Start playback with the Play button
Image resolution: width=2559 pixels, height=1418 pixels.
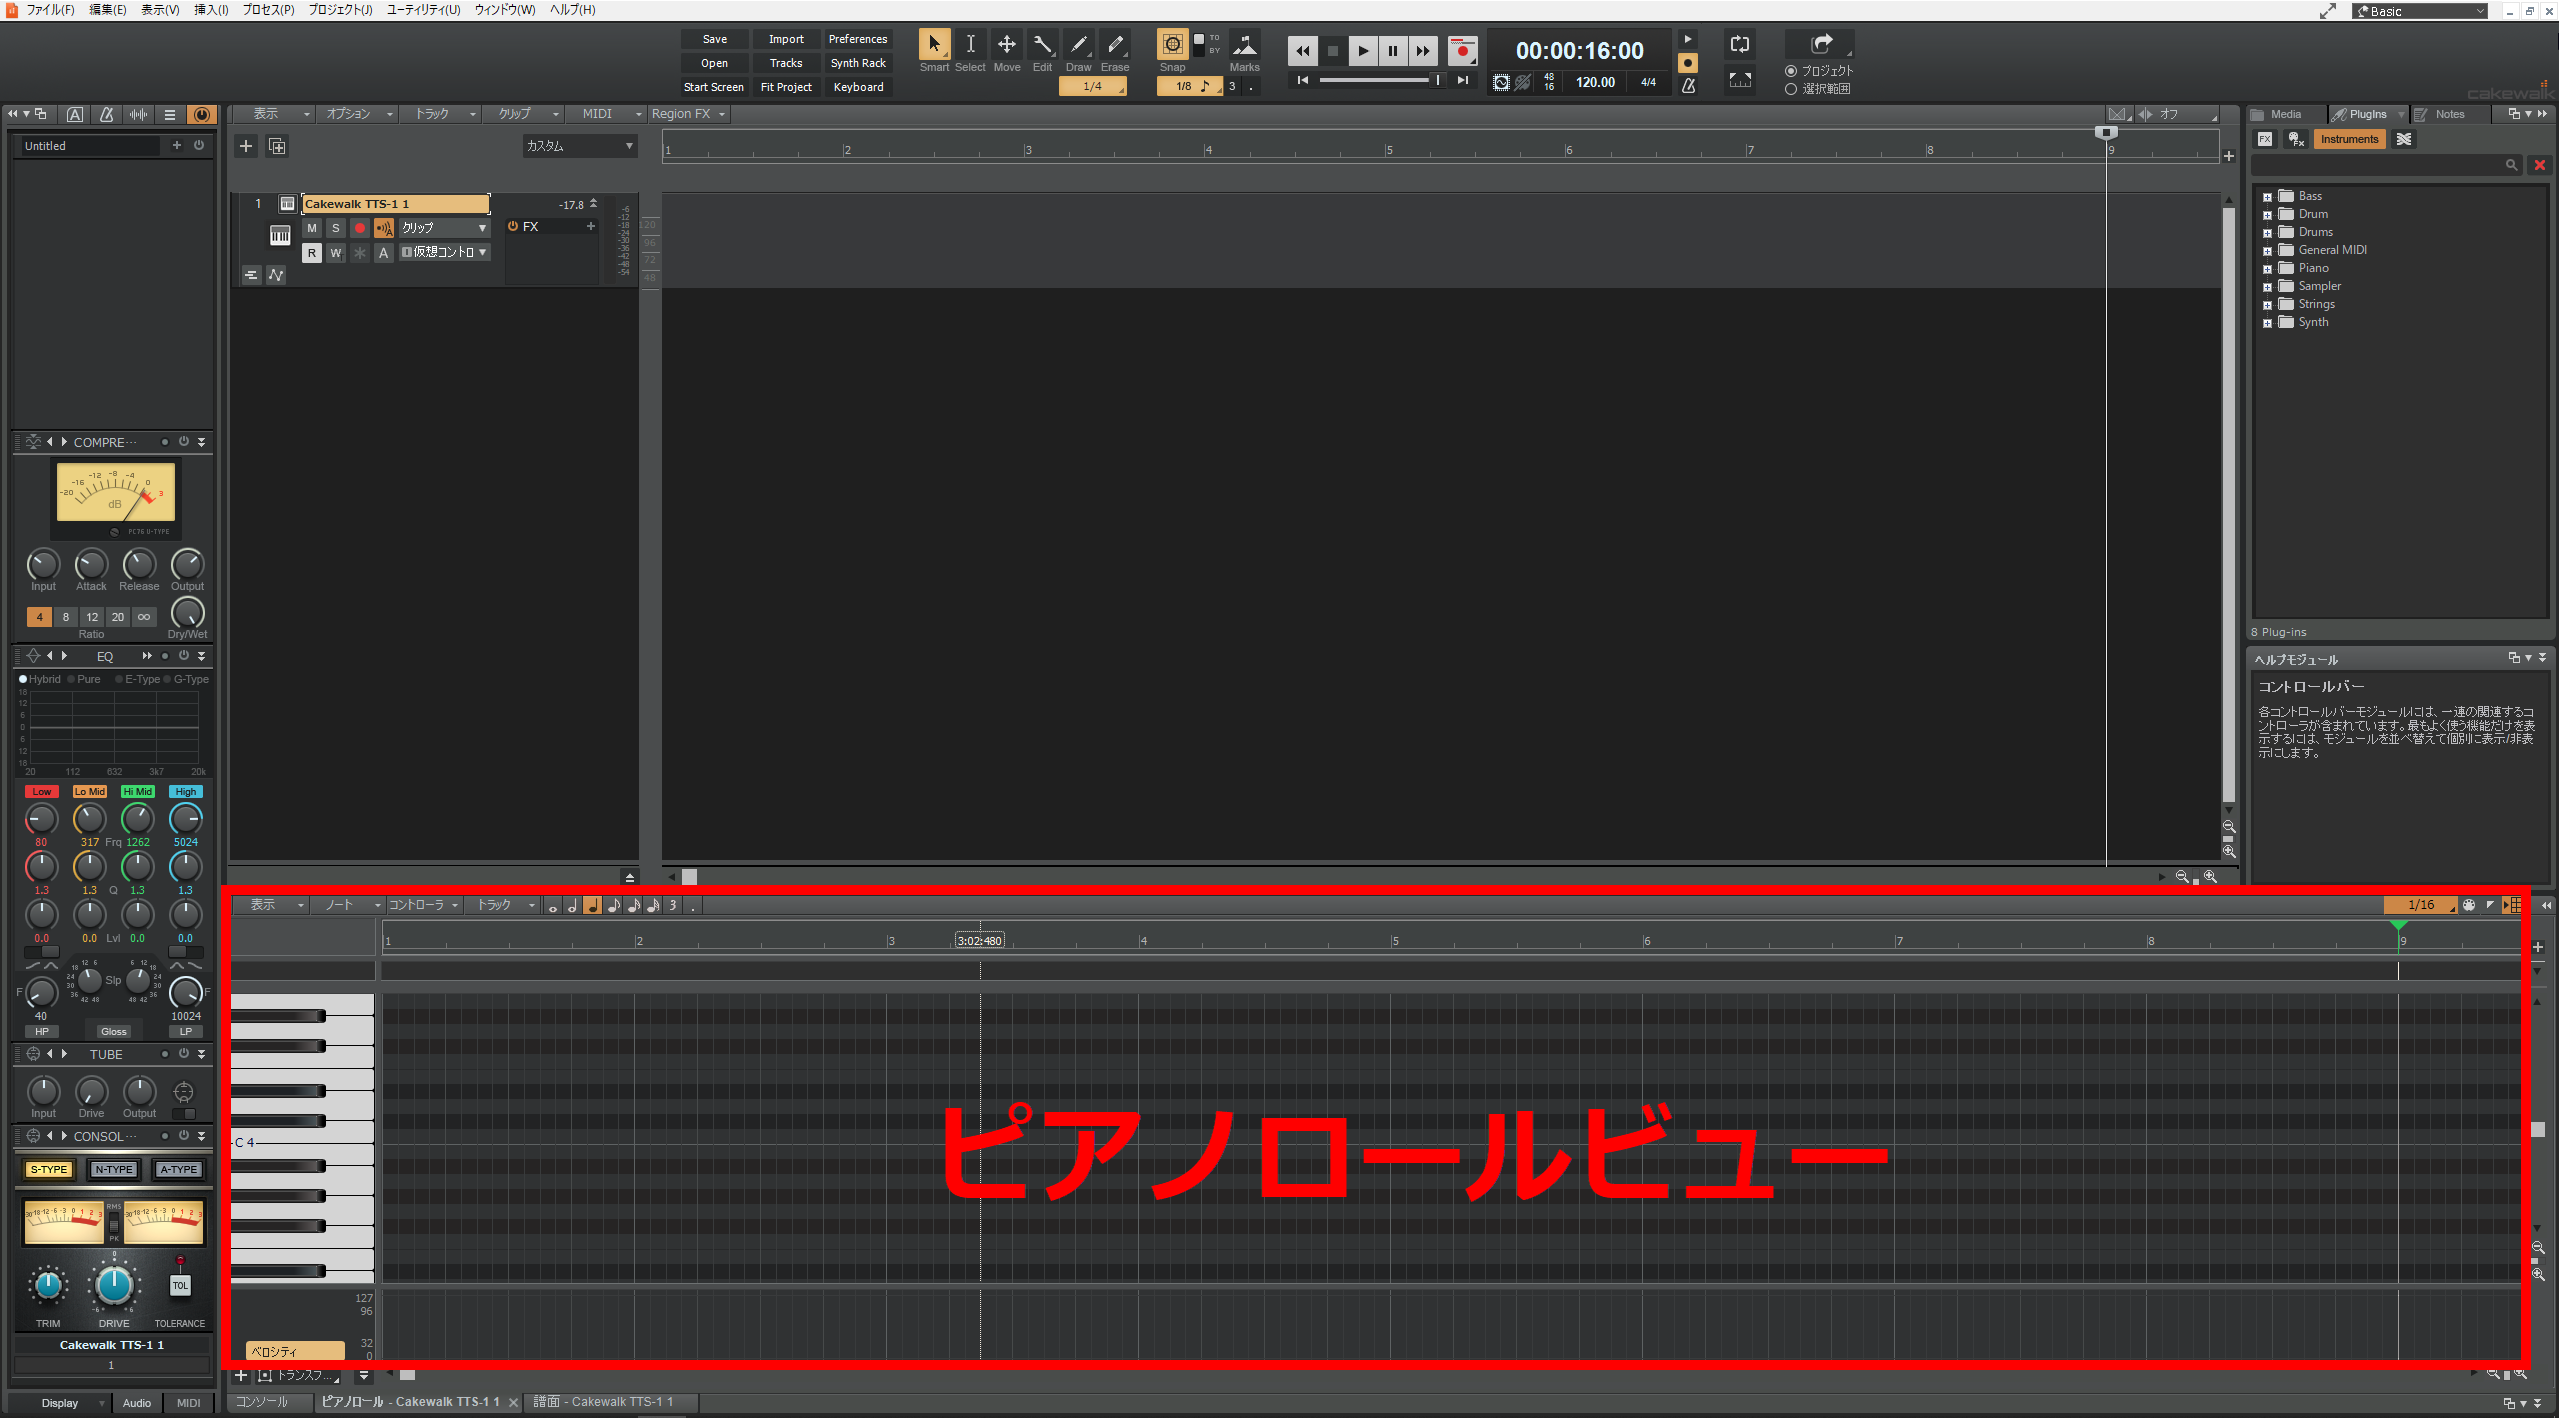(x=1362, y=51)
